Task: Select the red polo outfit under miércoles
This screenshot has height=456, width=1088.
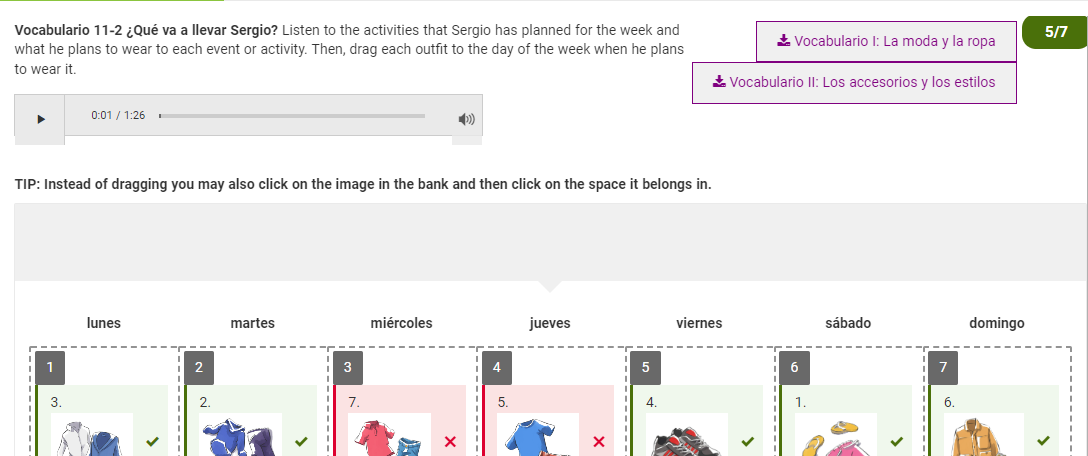Action: tap(389, 434)
